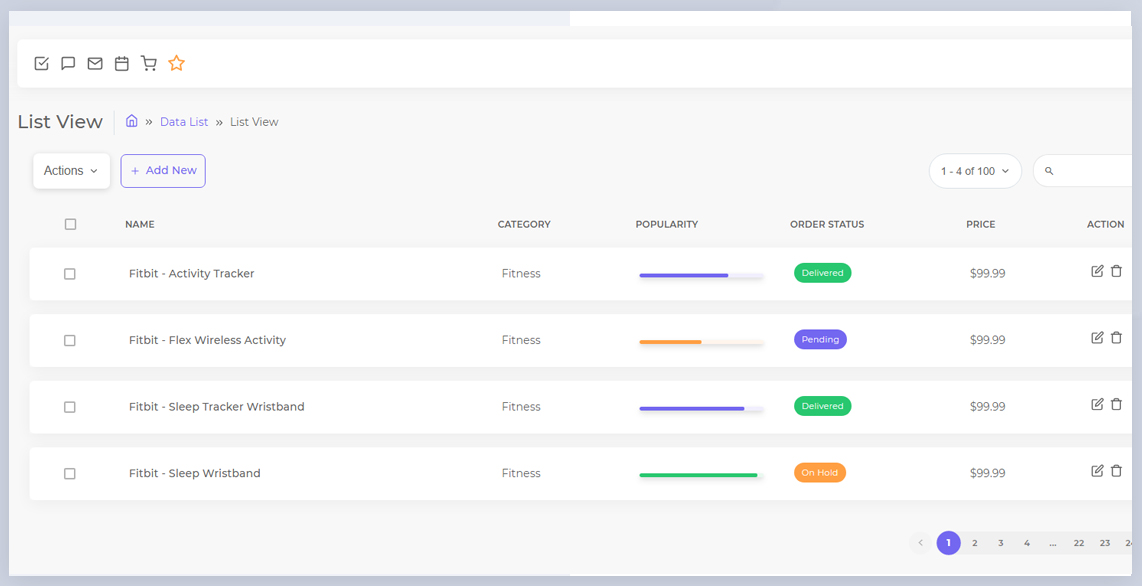Sort by the POPULARITY column header
Image resolution: width=1142 pixels, height=586 pixels.
[667, 224]
